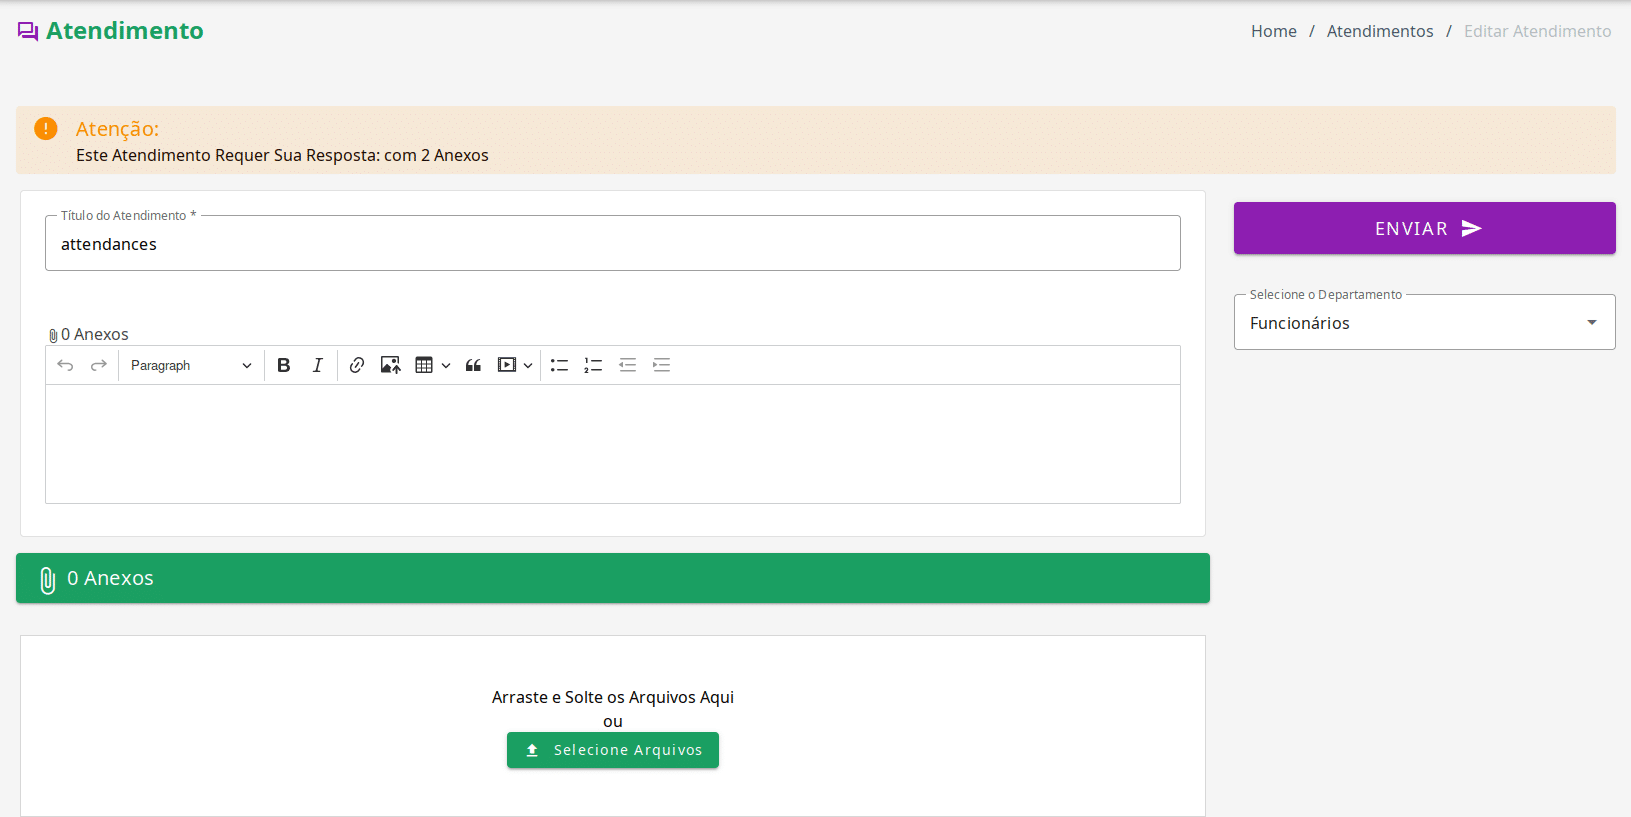Insert a bulleted list
This screenshot has width=1631, height=817.
[x=559, y=365]
